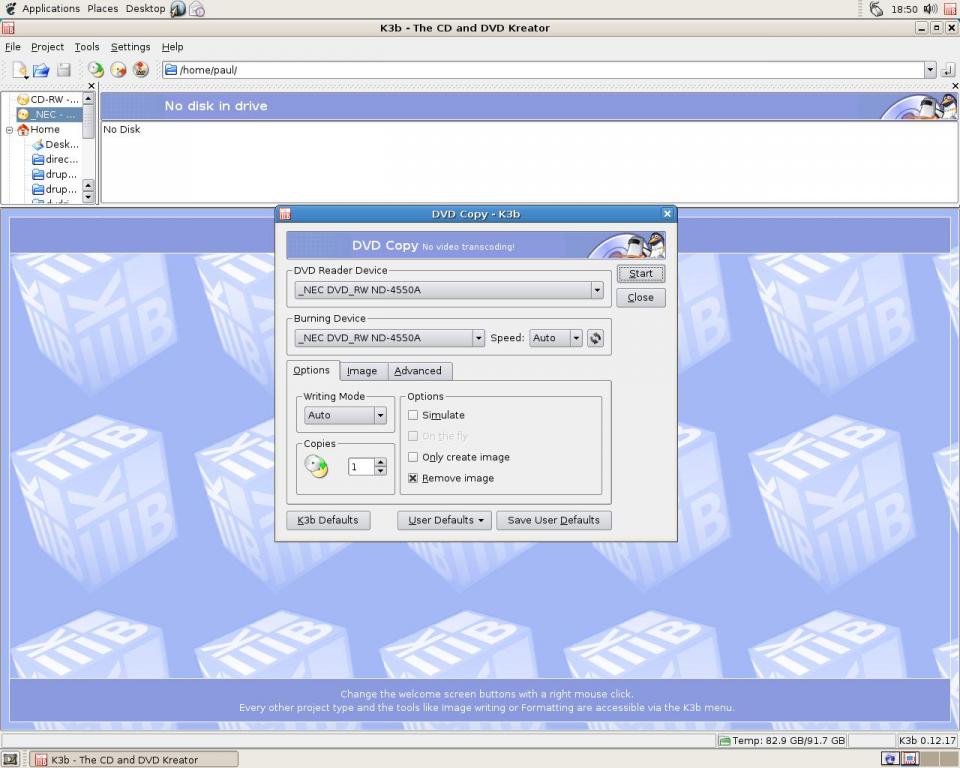The width and height of the screenshot is (960, 768).
Task: Click the Close button in DVD Copy dialog
Action: (640, 298)
